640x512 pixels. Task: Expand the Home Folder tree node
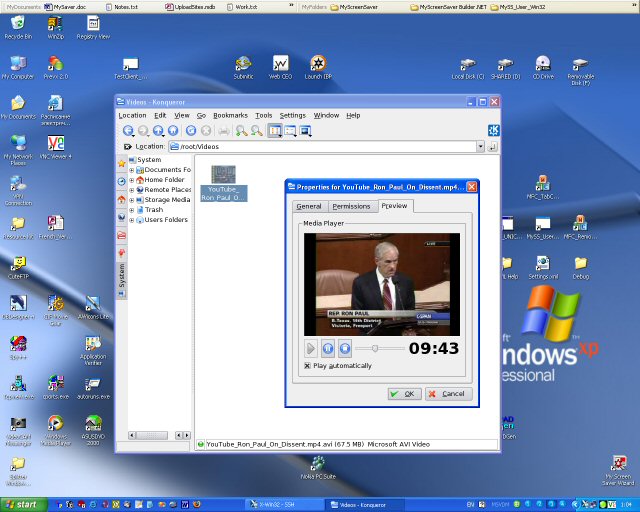coord(131,180)
